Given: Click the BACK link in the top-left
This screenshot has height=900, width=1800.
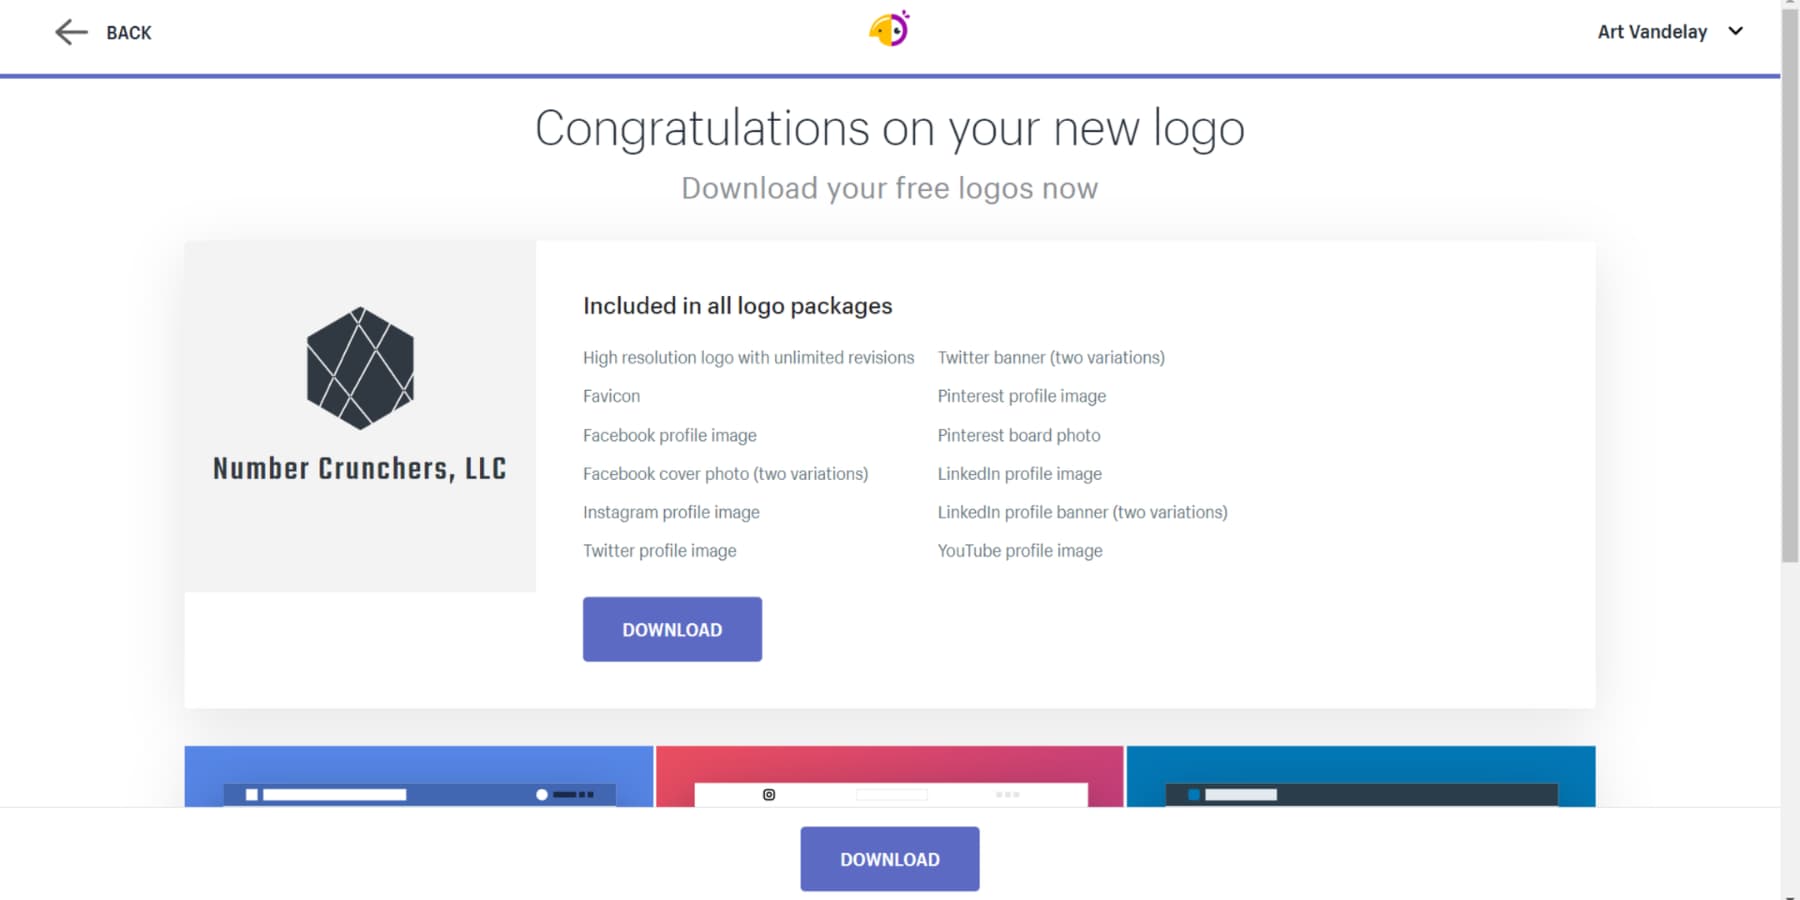Looking at the screenshot, I should tap(127, 32).
